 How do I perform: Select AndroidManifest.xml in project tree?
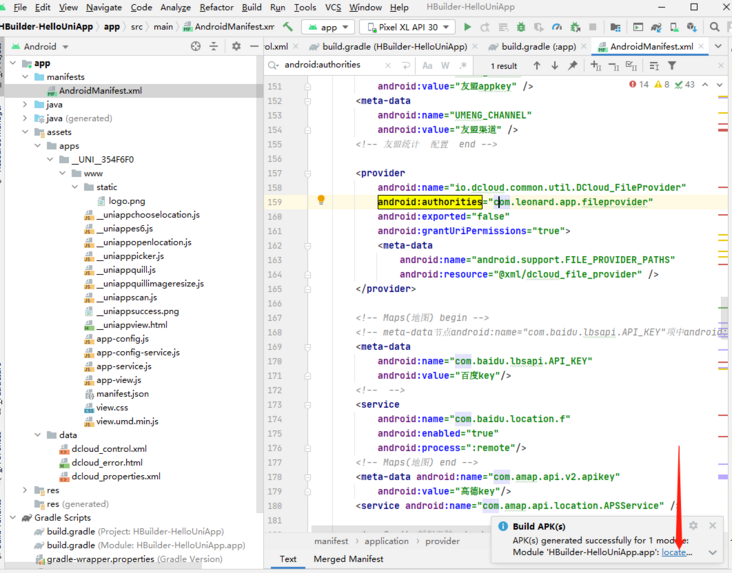pos(100,91)
